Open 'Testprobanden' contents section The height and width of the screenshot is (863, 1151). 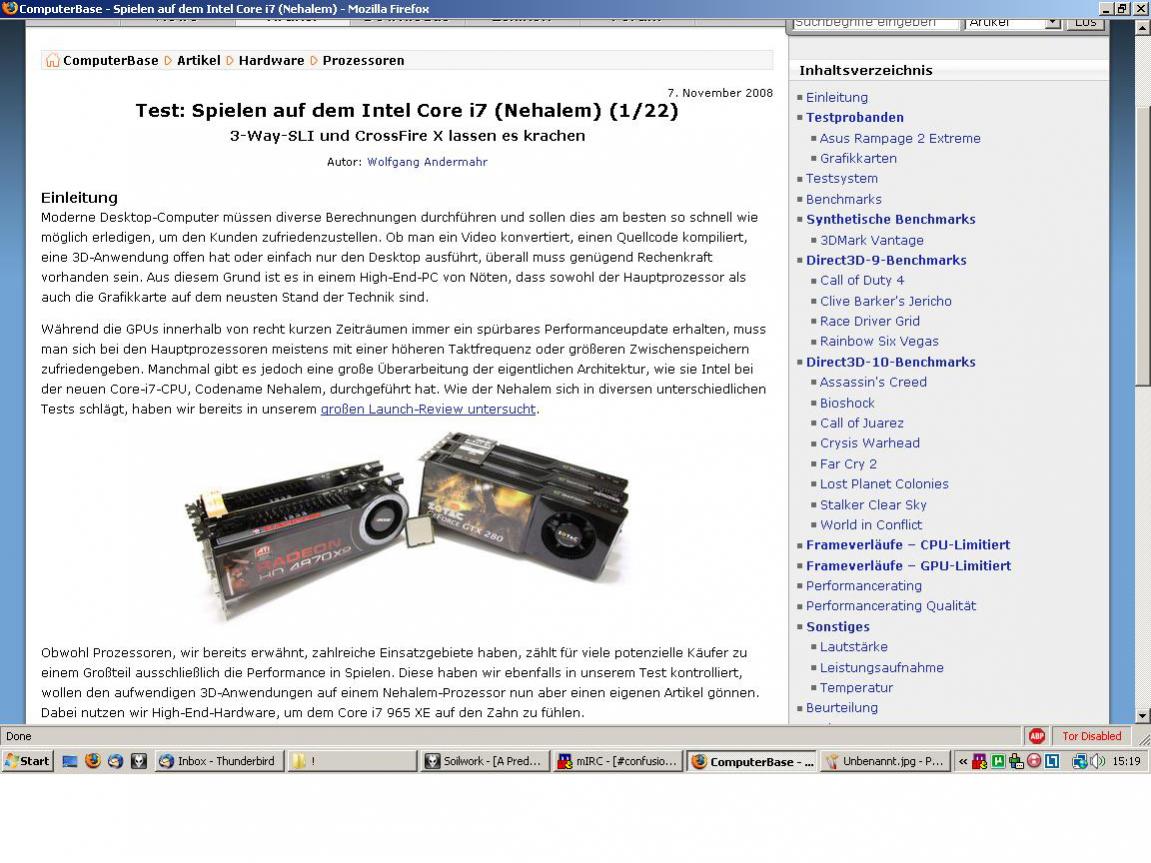tap(854, 117)
